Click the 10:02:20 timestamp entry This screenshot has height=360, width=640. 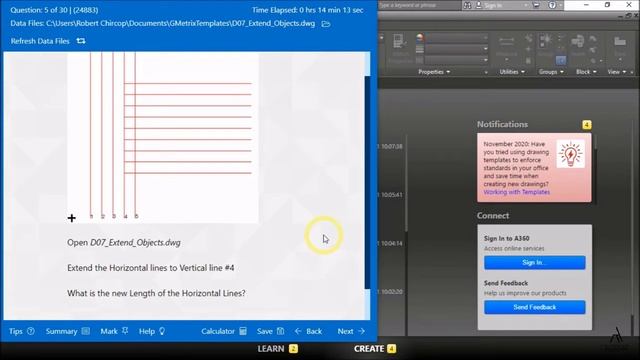click(391, 292)
